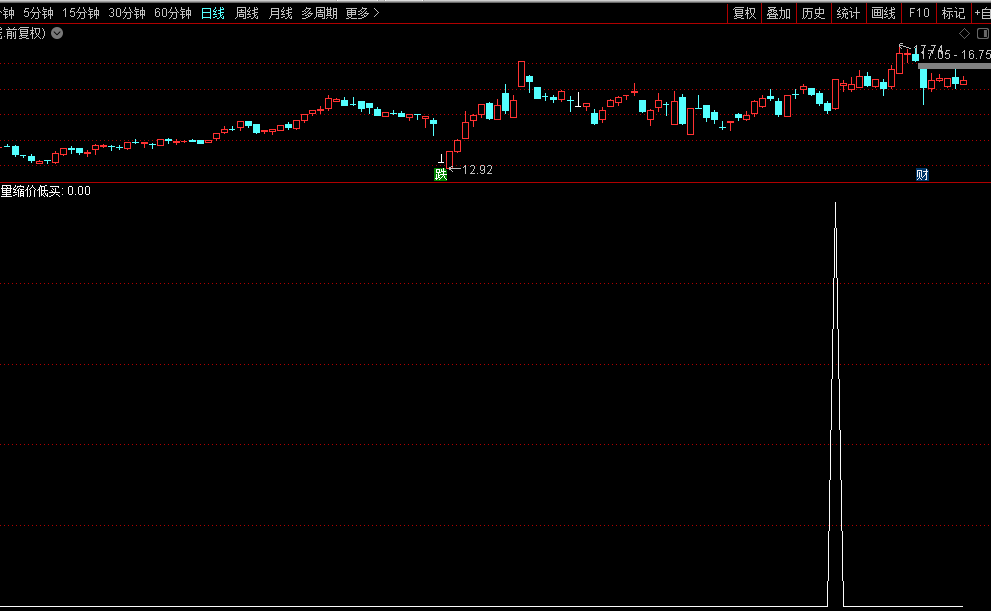The height and width of the screenshot is (611, 991).
Task: Switch to 月线 monthly chart
Action: click(x=281, y=13)
